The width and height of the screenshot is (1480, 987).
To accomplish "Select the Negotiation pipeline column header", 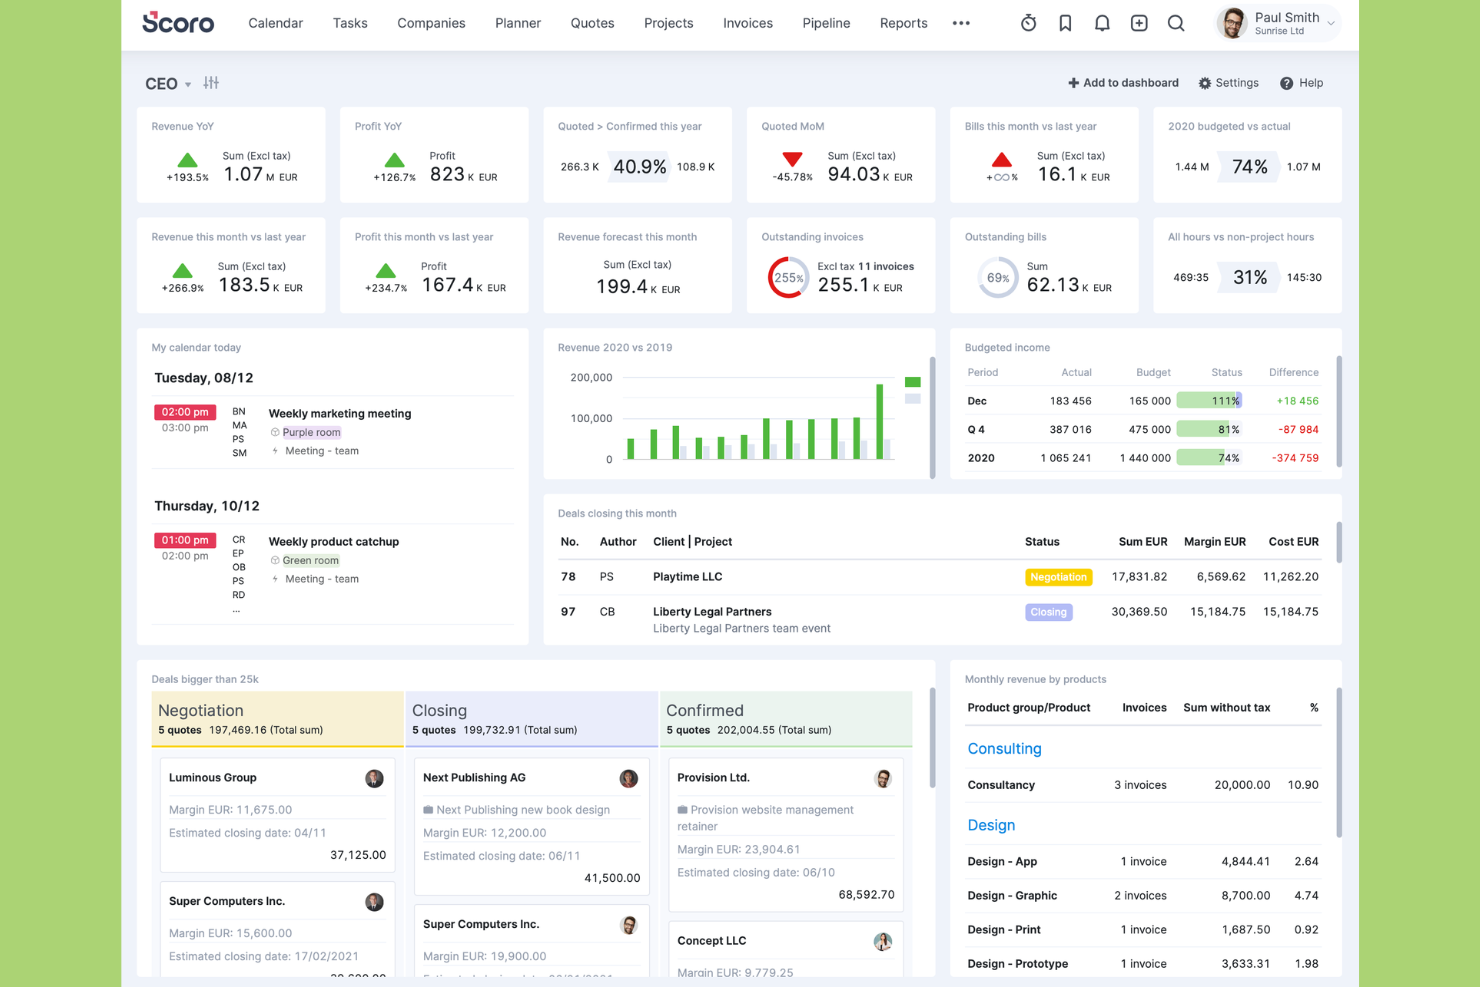I will [x=277, y=719].
